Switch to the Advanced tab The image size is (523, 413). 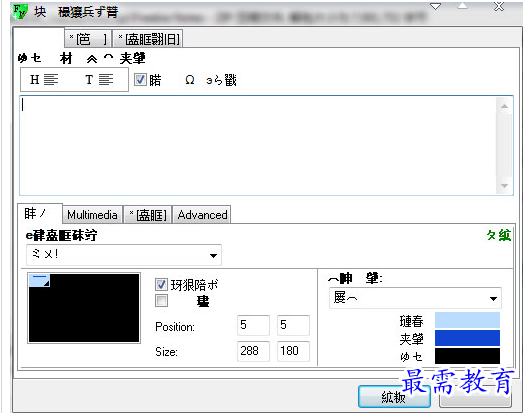click(202, 215)
